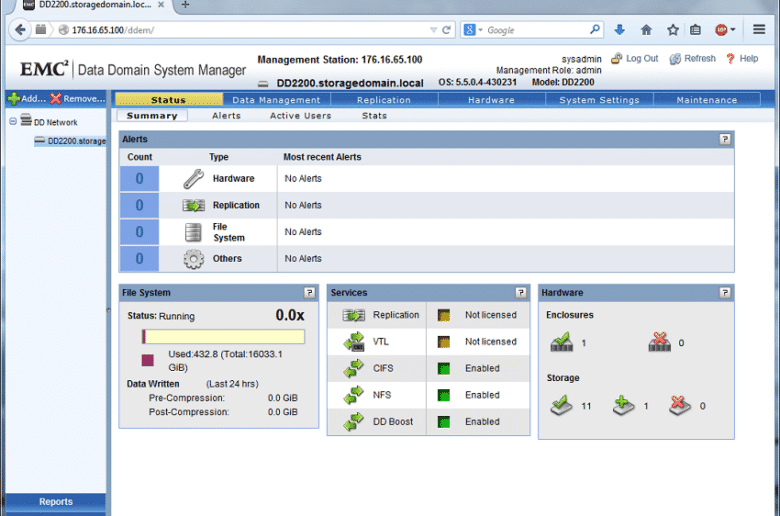
Task: Open the browser hamburger menu
Action: click(x=759, y=29)
